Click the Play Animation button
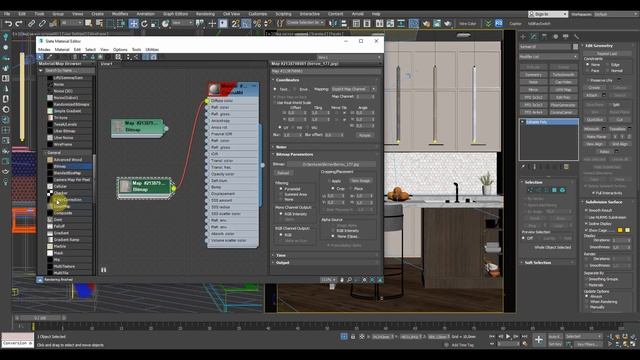 pos(508,336)
